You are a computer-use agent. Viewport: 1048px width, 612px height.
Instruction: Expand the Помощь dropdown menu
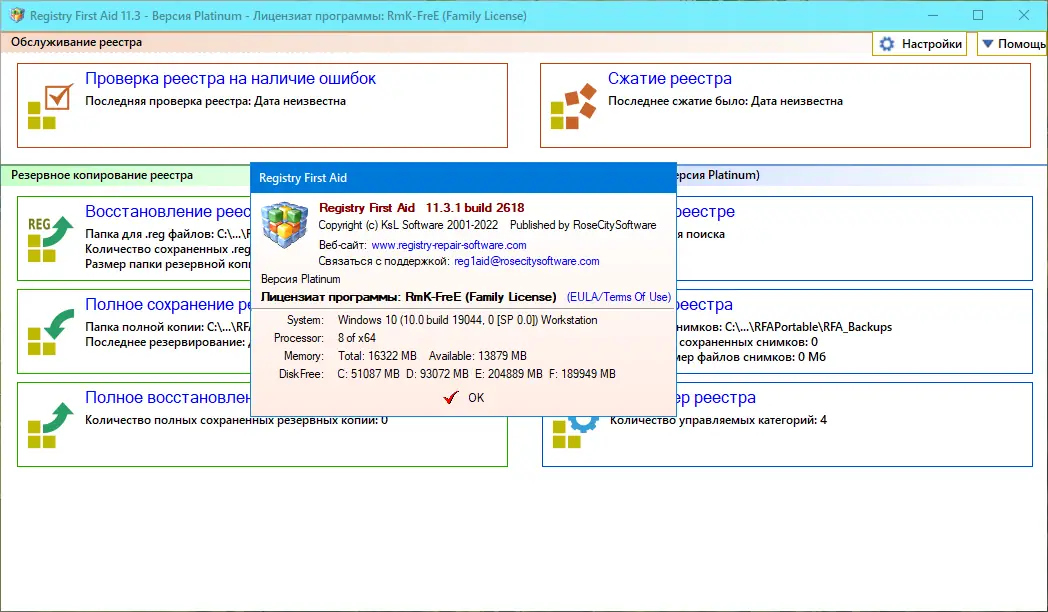[1013, 44]
